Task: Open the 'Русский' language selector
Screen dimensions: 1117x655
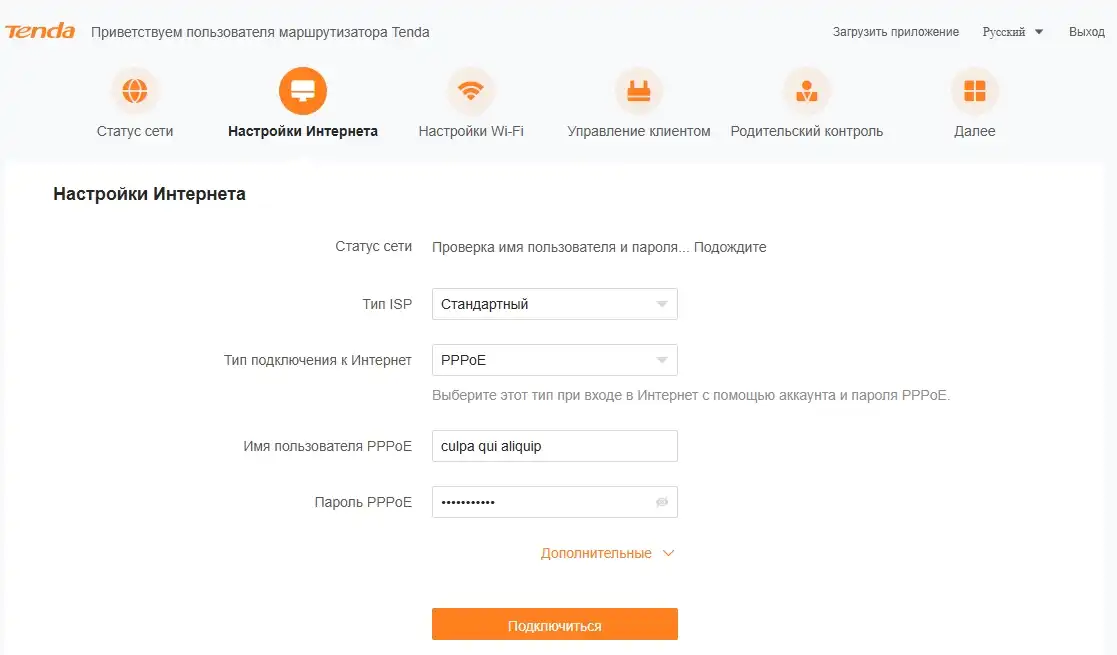Action: point(1013,31)
